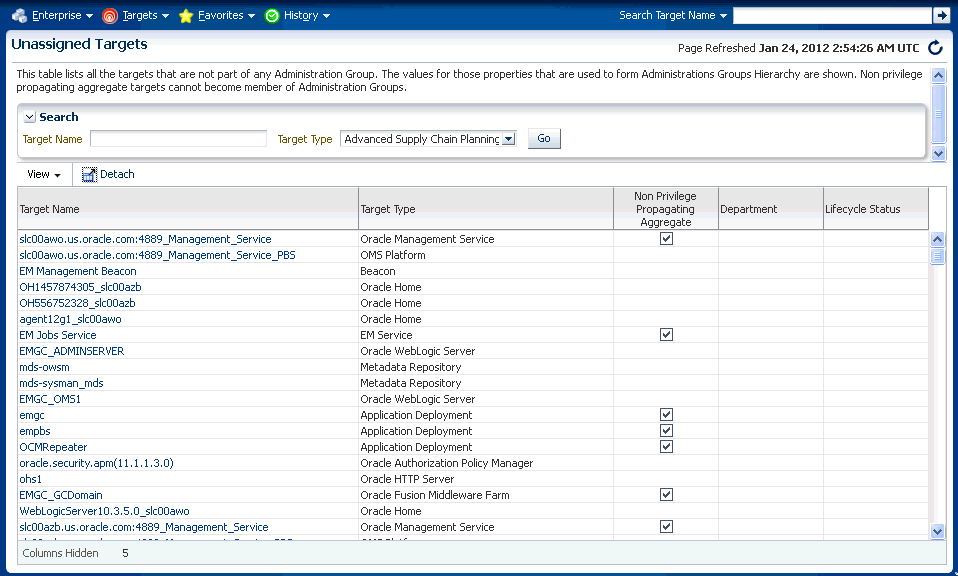
Task: Toggle checkbox for EMGC_GCDomain row
Action: tap(666, 495)
